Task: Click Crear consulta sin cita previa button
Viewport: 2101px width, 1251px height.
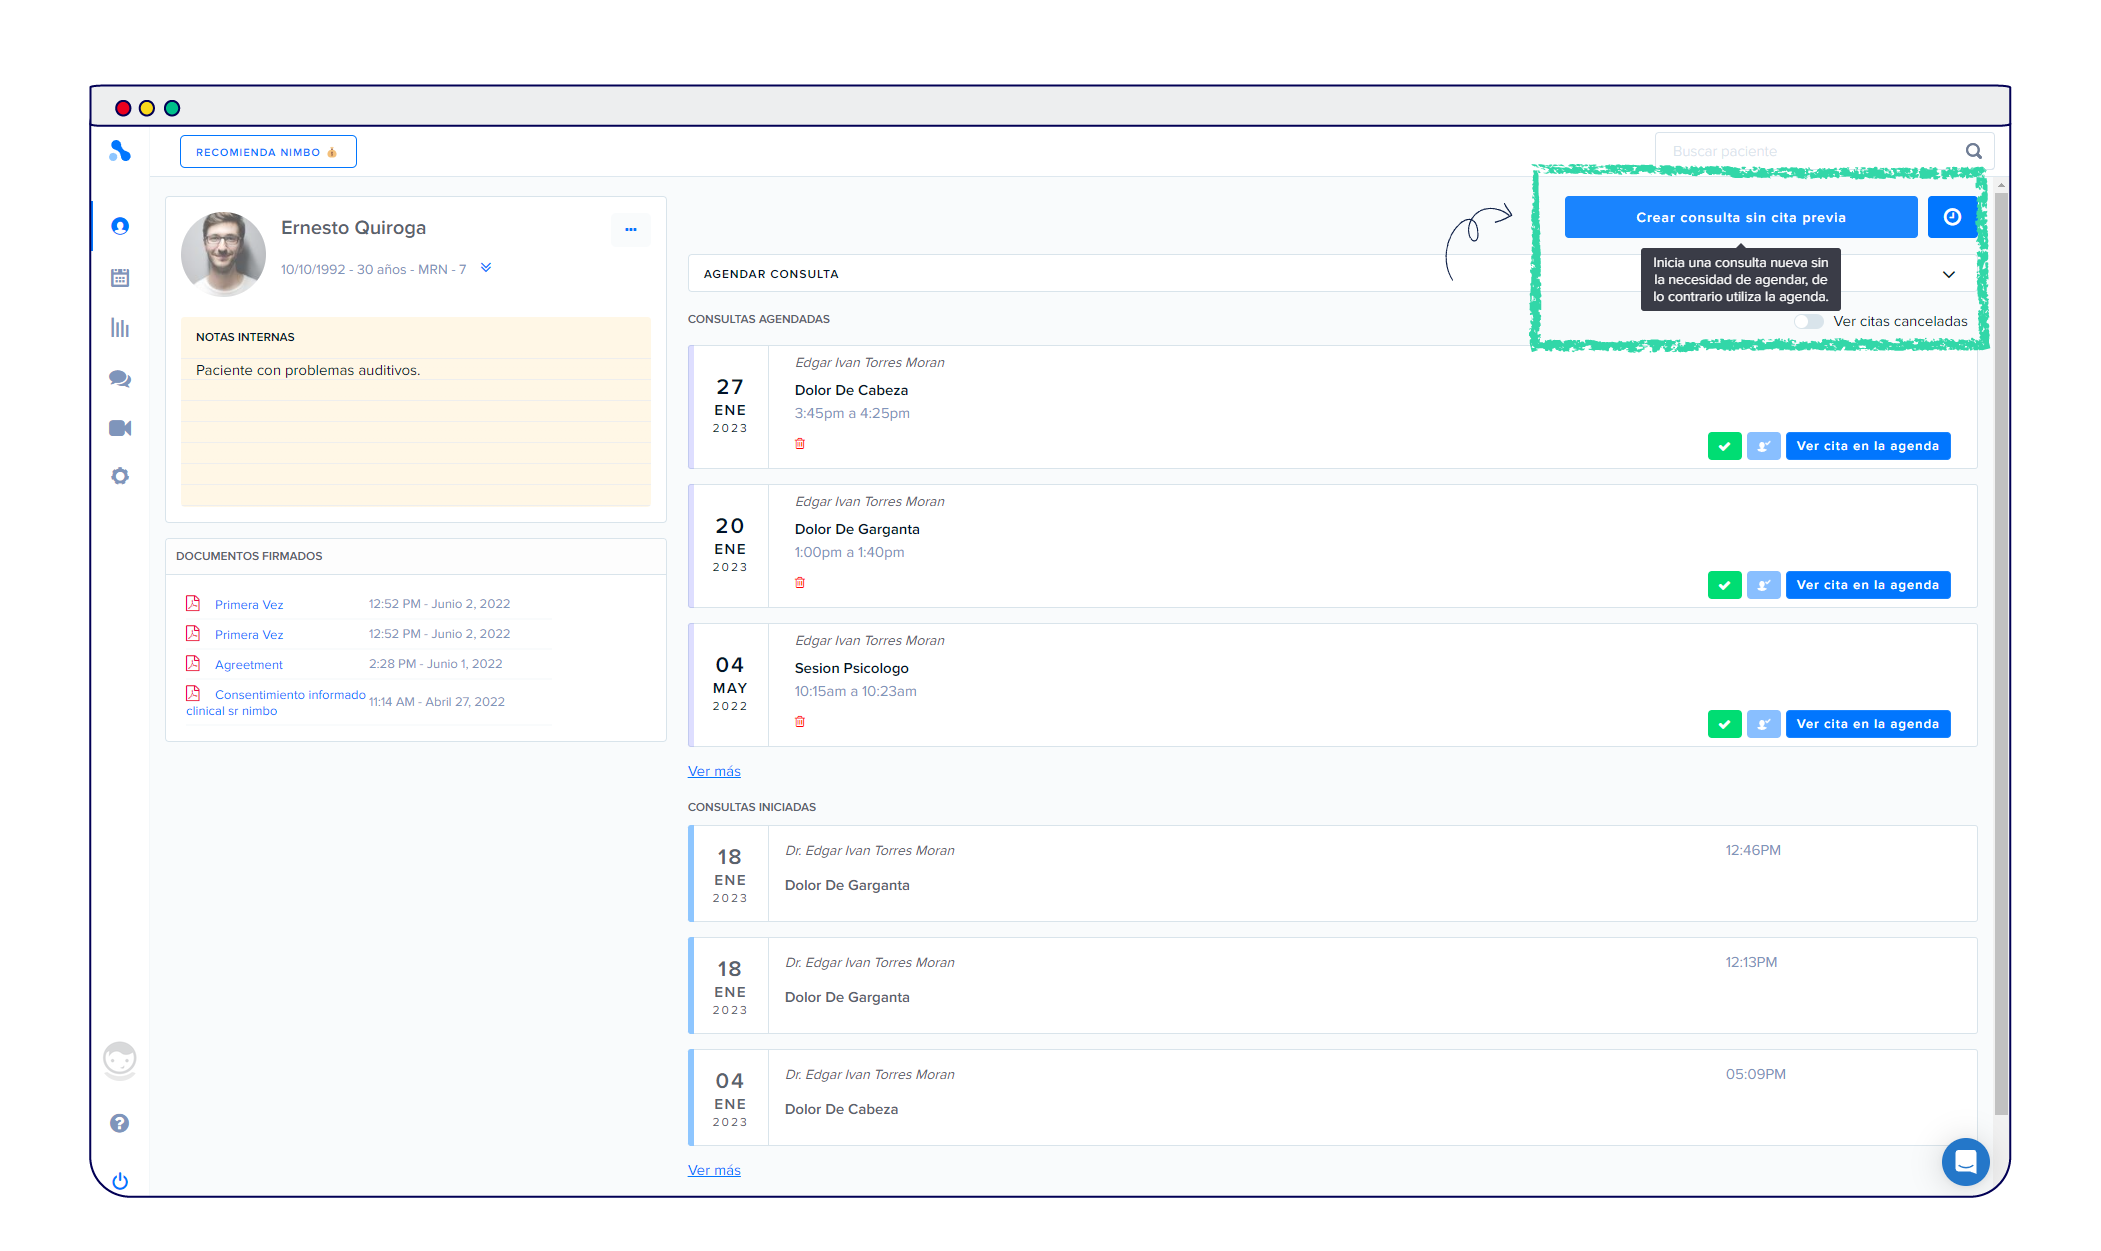Action: tap(1740, 217)
